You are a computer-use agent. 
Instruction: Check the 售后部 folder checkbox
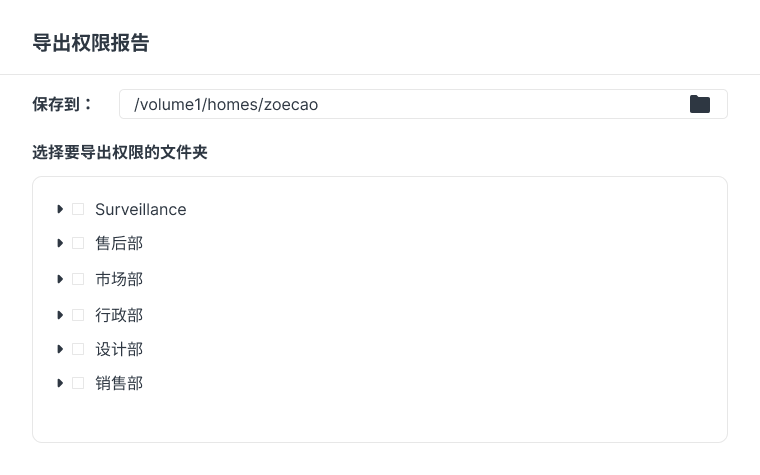[78, 243]
